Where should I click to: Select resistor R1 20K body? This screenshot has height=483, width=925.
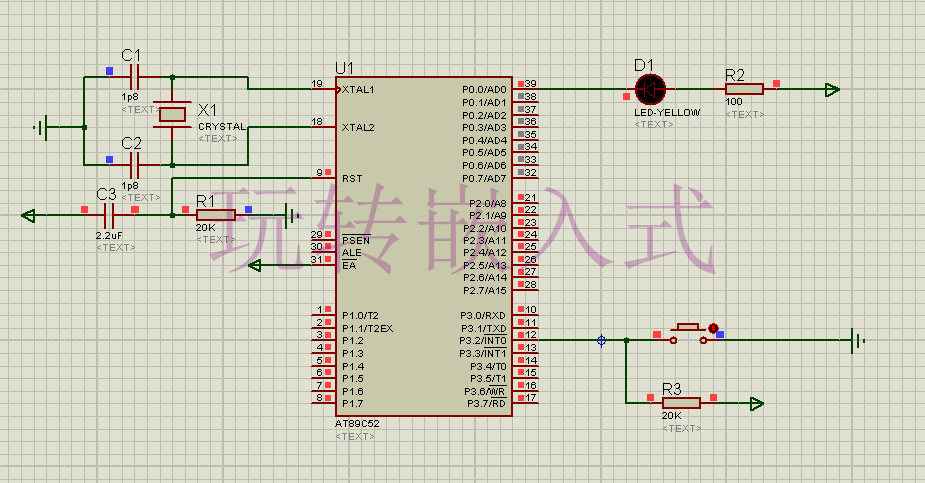(216, 215)
